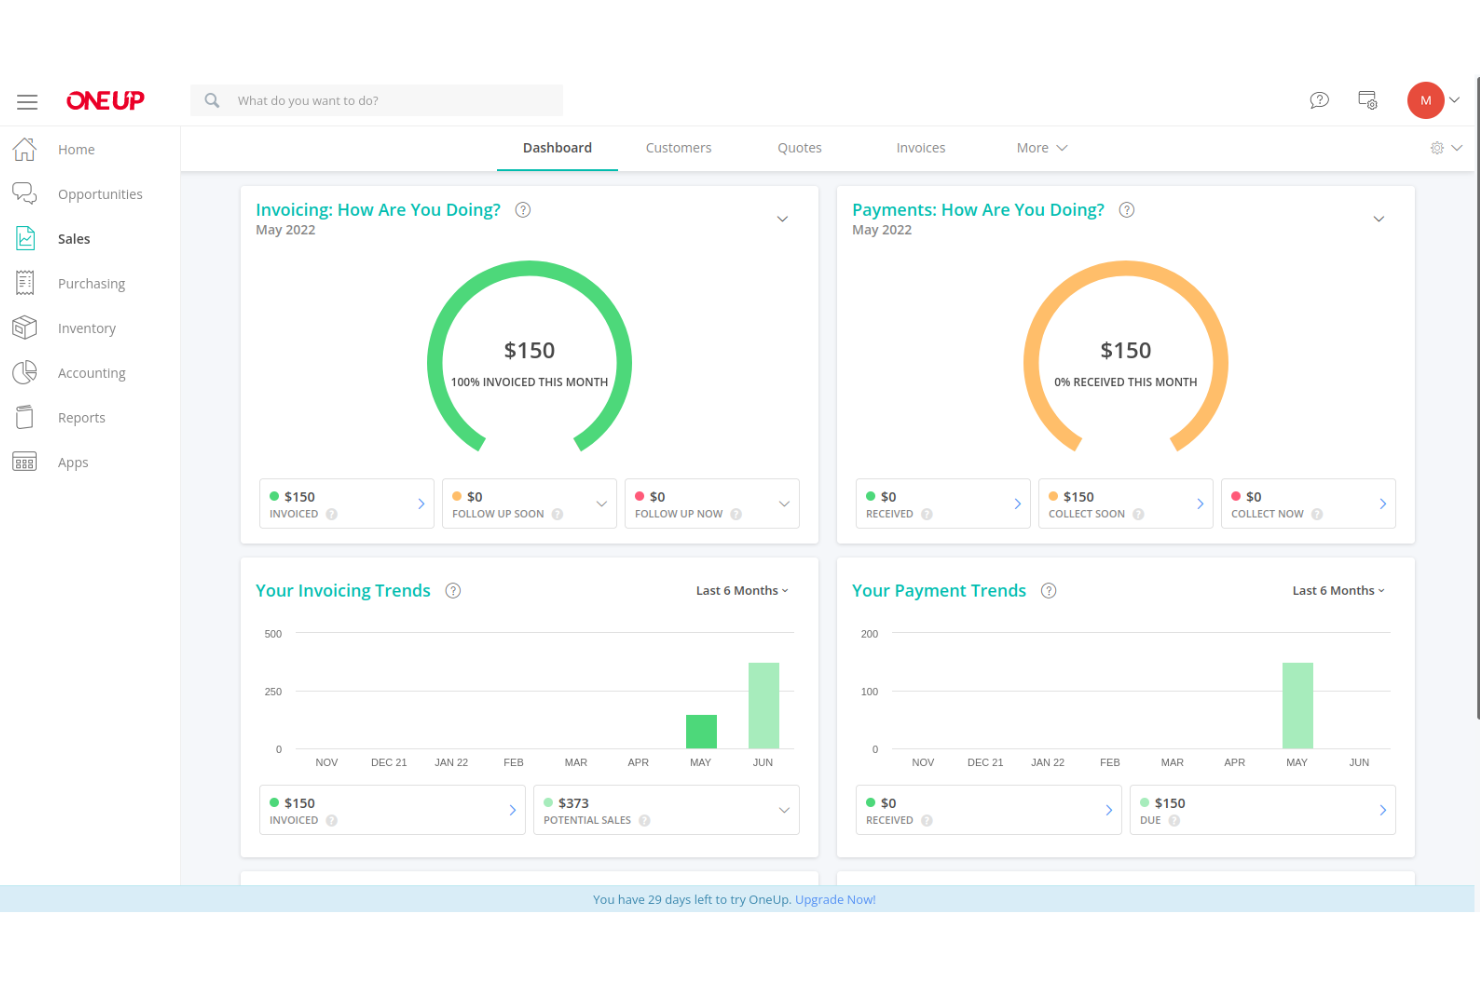Click the Upgrade Now! link
The height and width of the screenshot is (987, 1480).
coord(835,899)
